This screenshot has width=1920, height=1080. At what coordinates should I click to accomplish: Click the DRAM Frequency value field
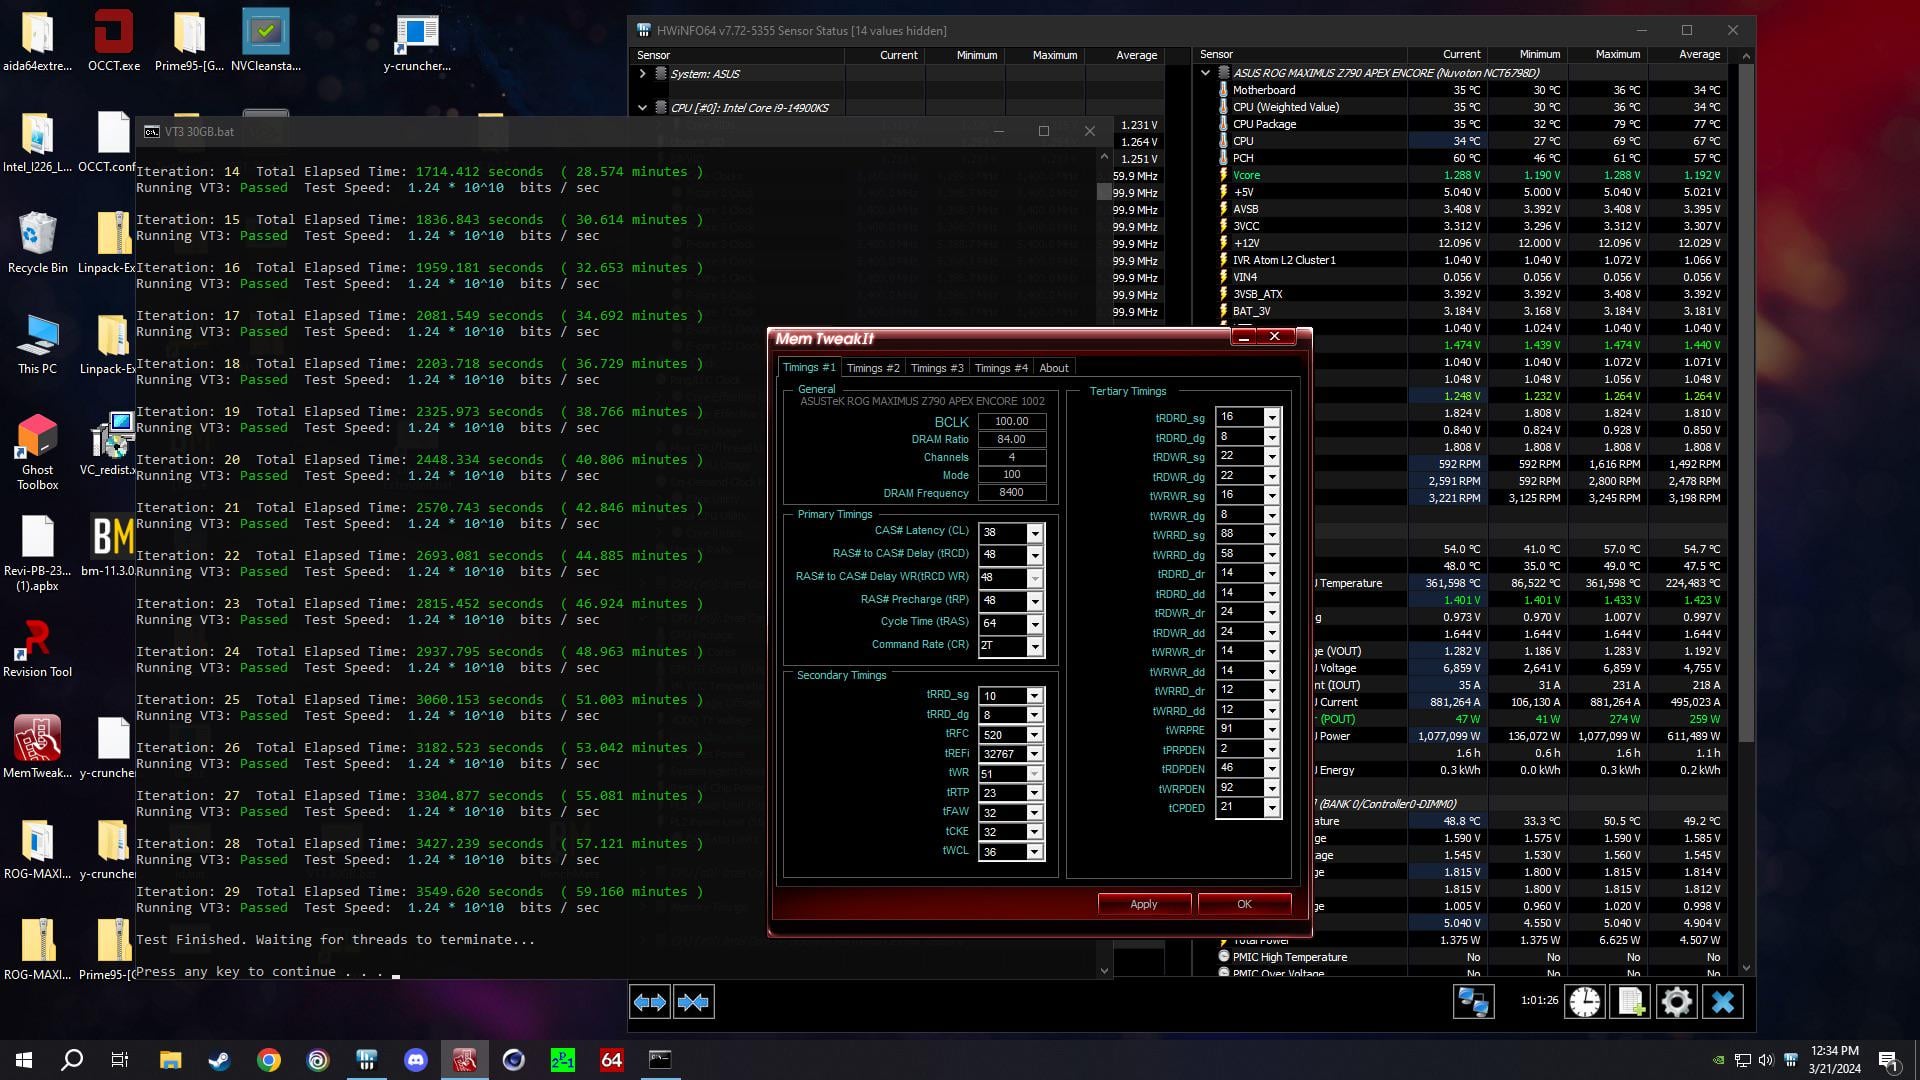click(x=1011, y=493)
